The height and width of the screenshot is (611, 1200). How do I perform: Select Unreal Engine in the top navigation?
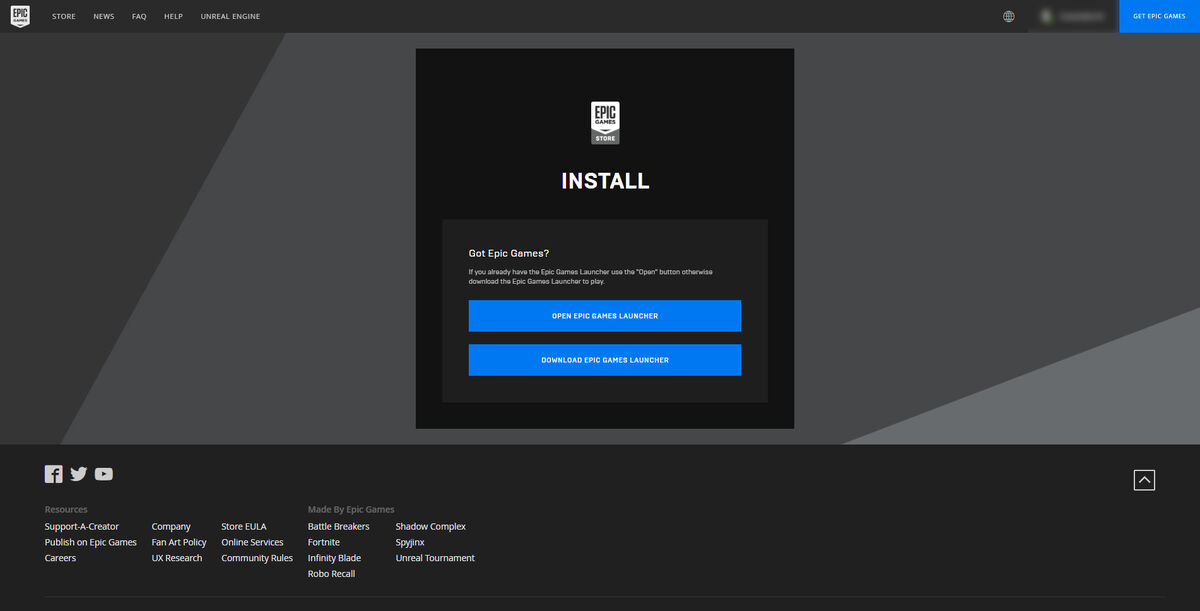pos(230,17)
